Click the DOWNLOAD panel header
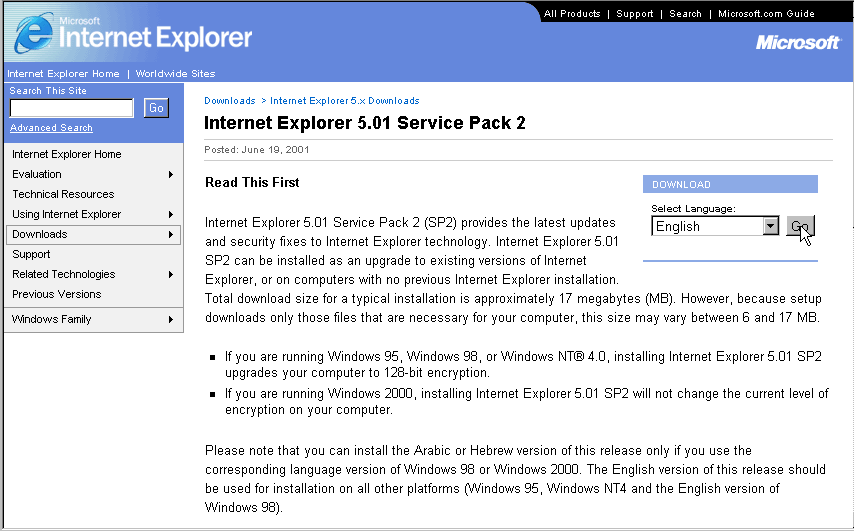The width and height of the screenshot is (854, 531). click(x=730, y=184)
